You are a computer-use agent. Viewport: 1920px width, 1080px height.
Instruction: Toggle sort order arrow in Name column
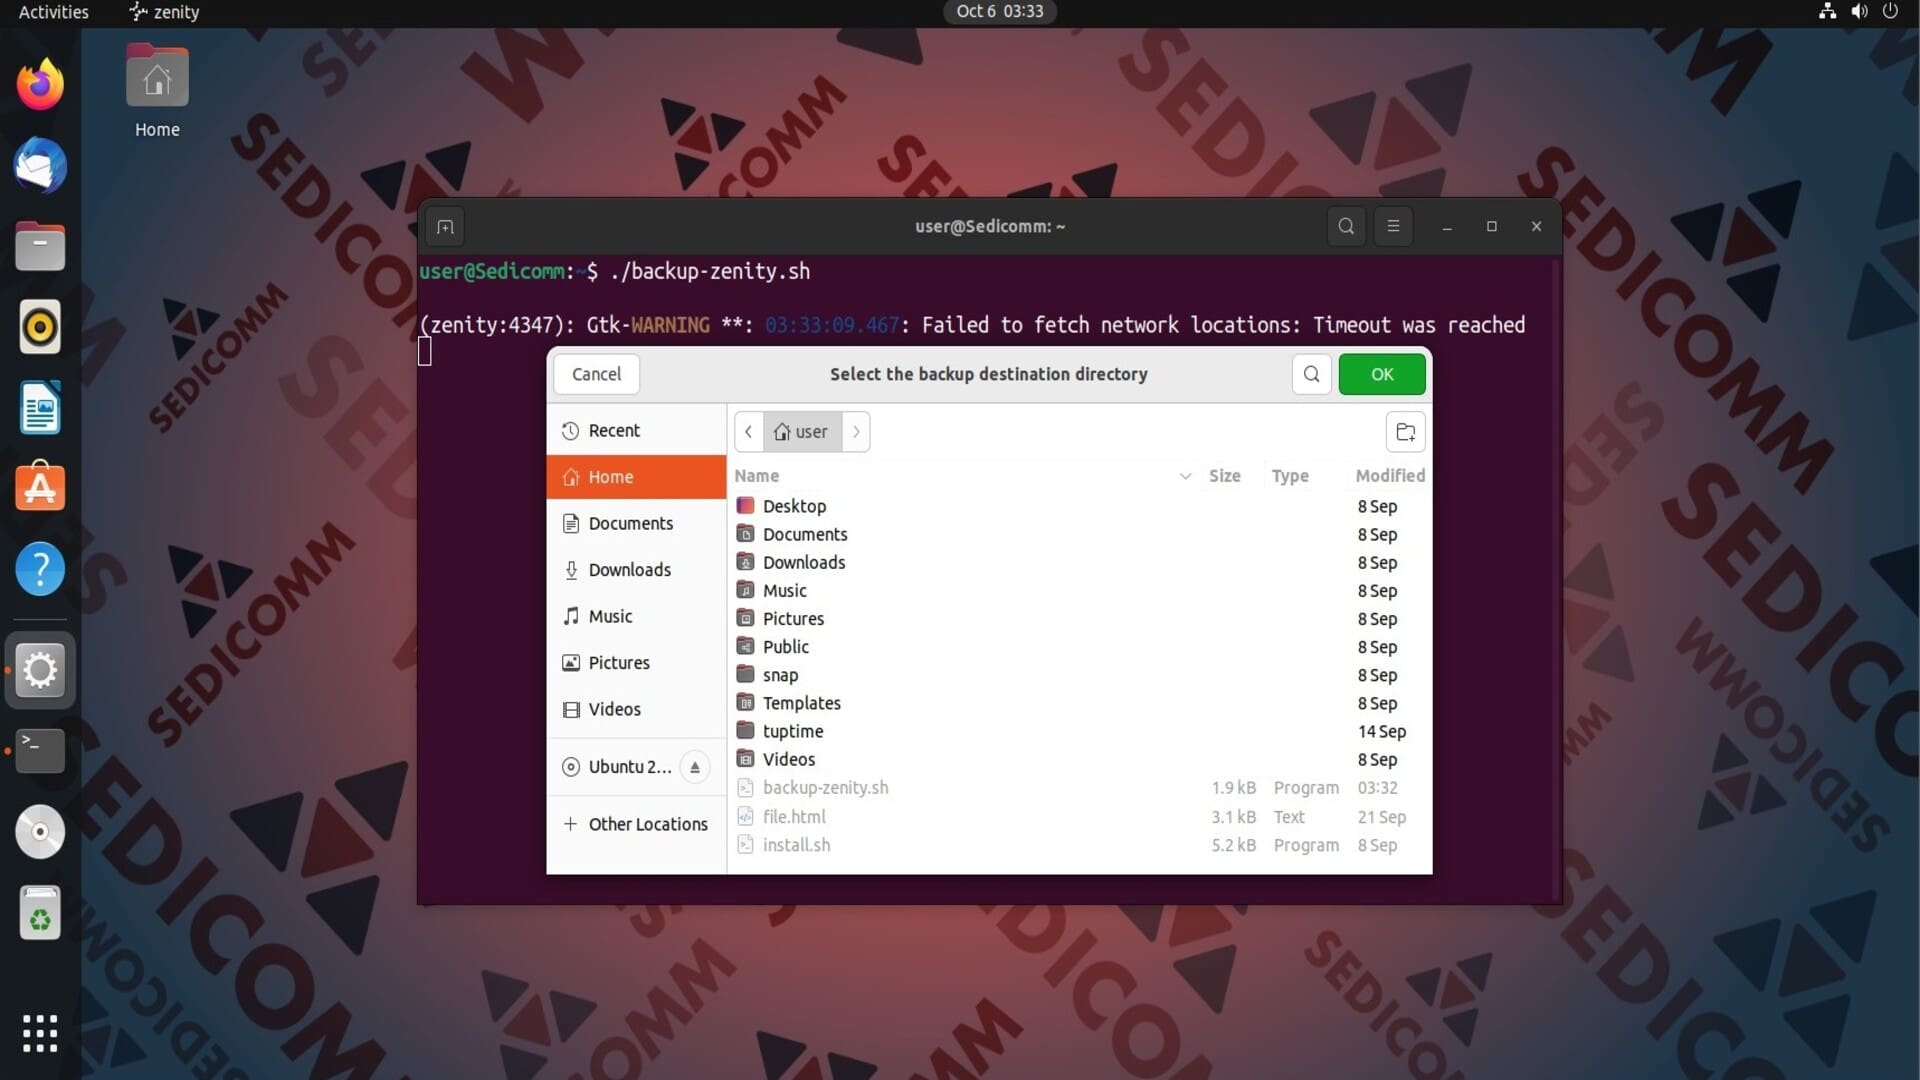(x=1185, y=476)
